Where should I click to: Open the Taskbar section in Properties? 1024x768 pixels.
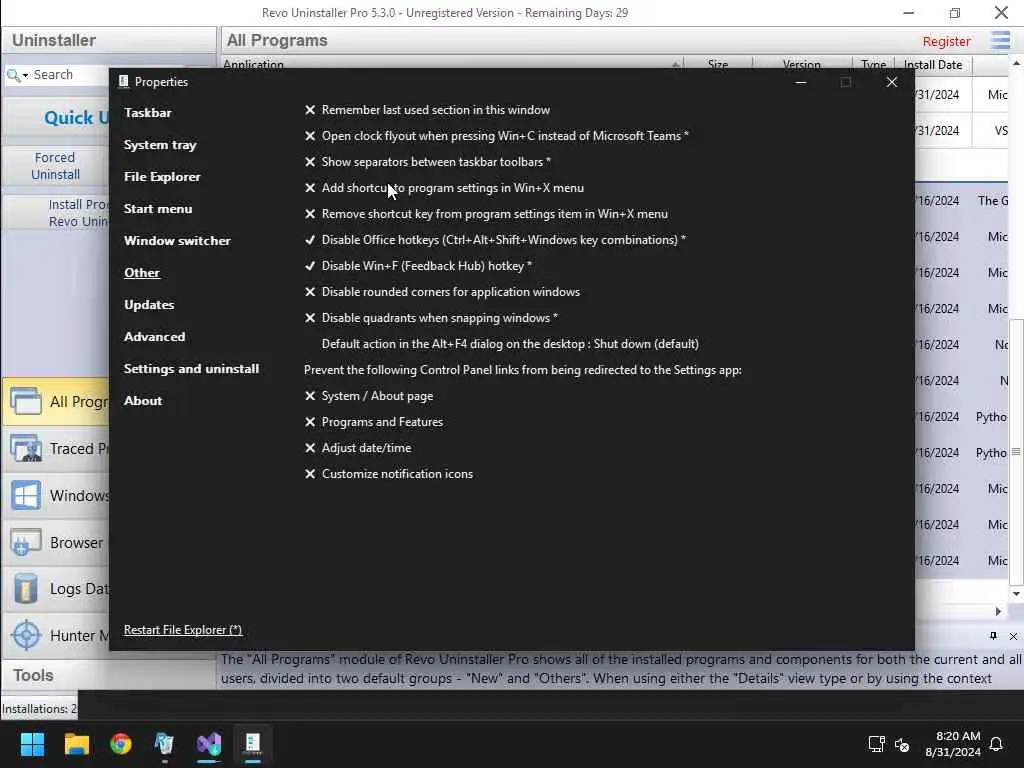pos(148,113)
